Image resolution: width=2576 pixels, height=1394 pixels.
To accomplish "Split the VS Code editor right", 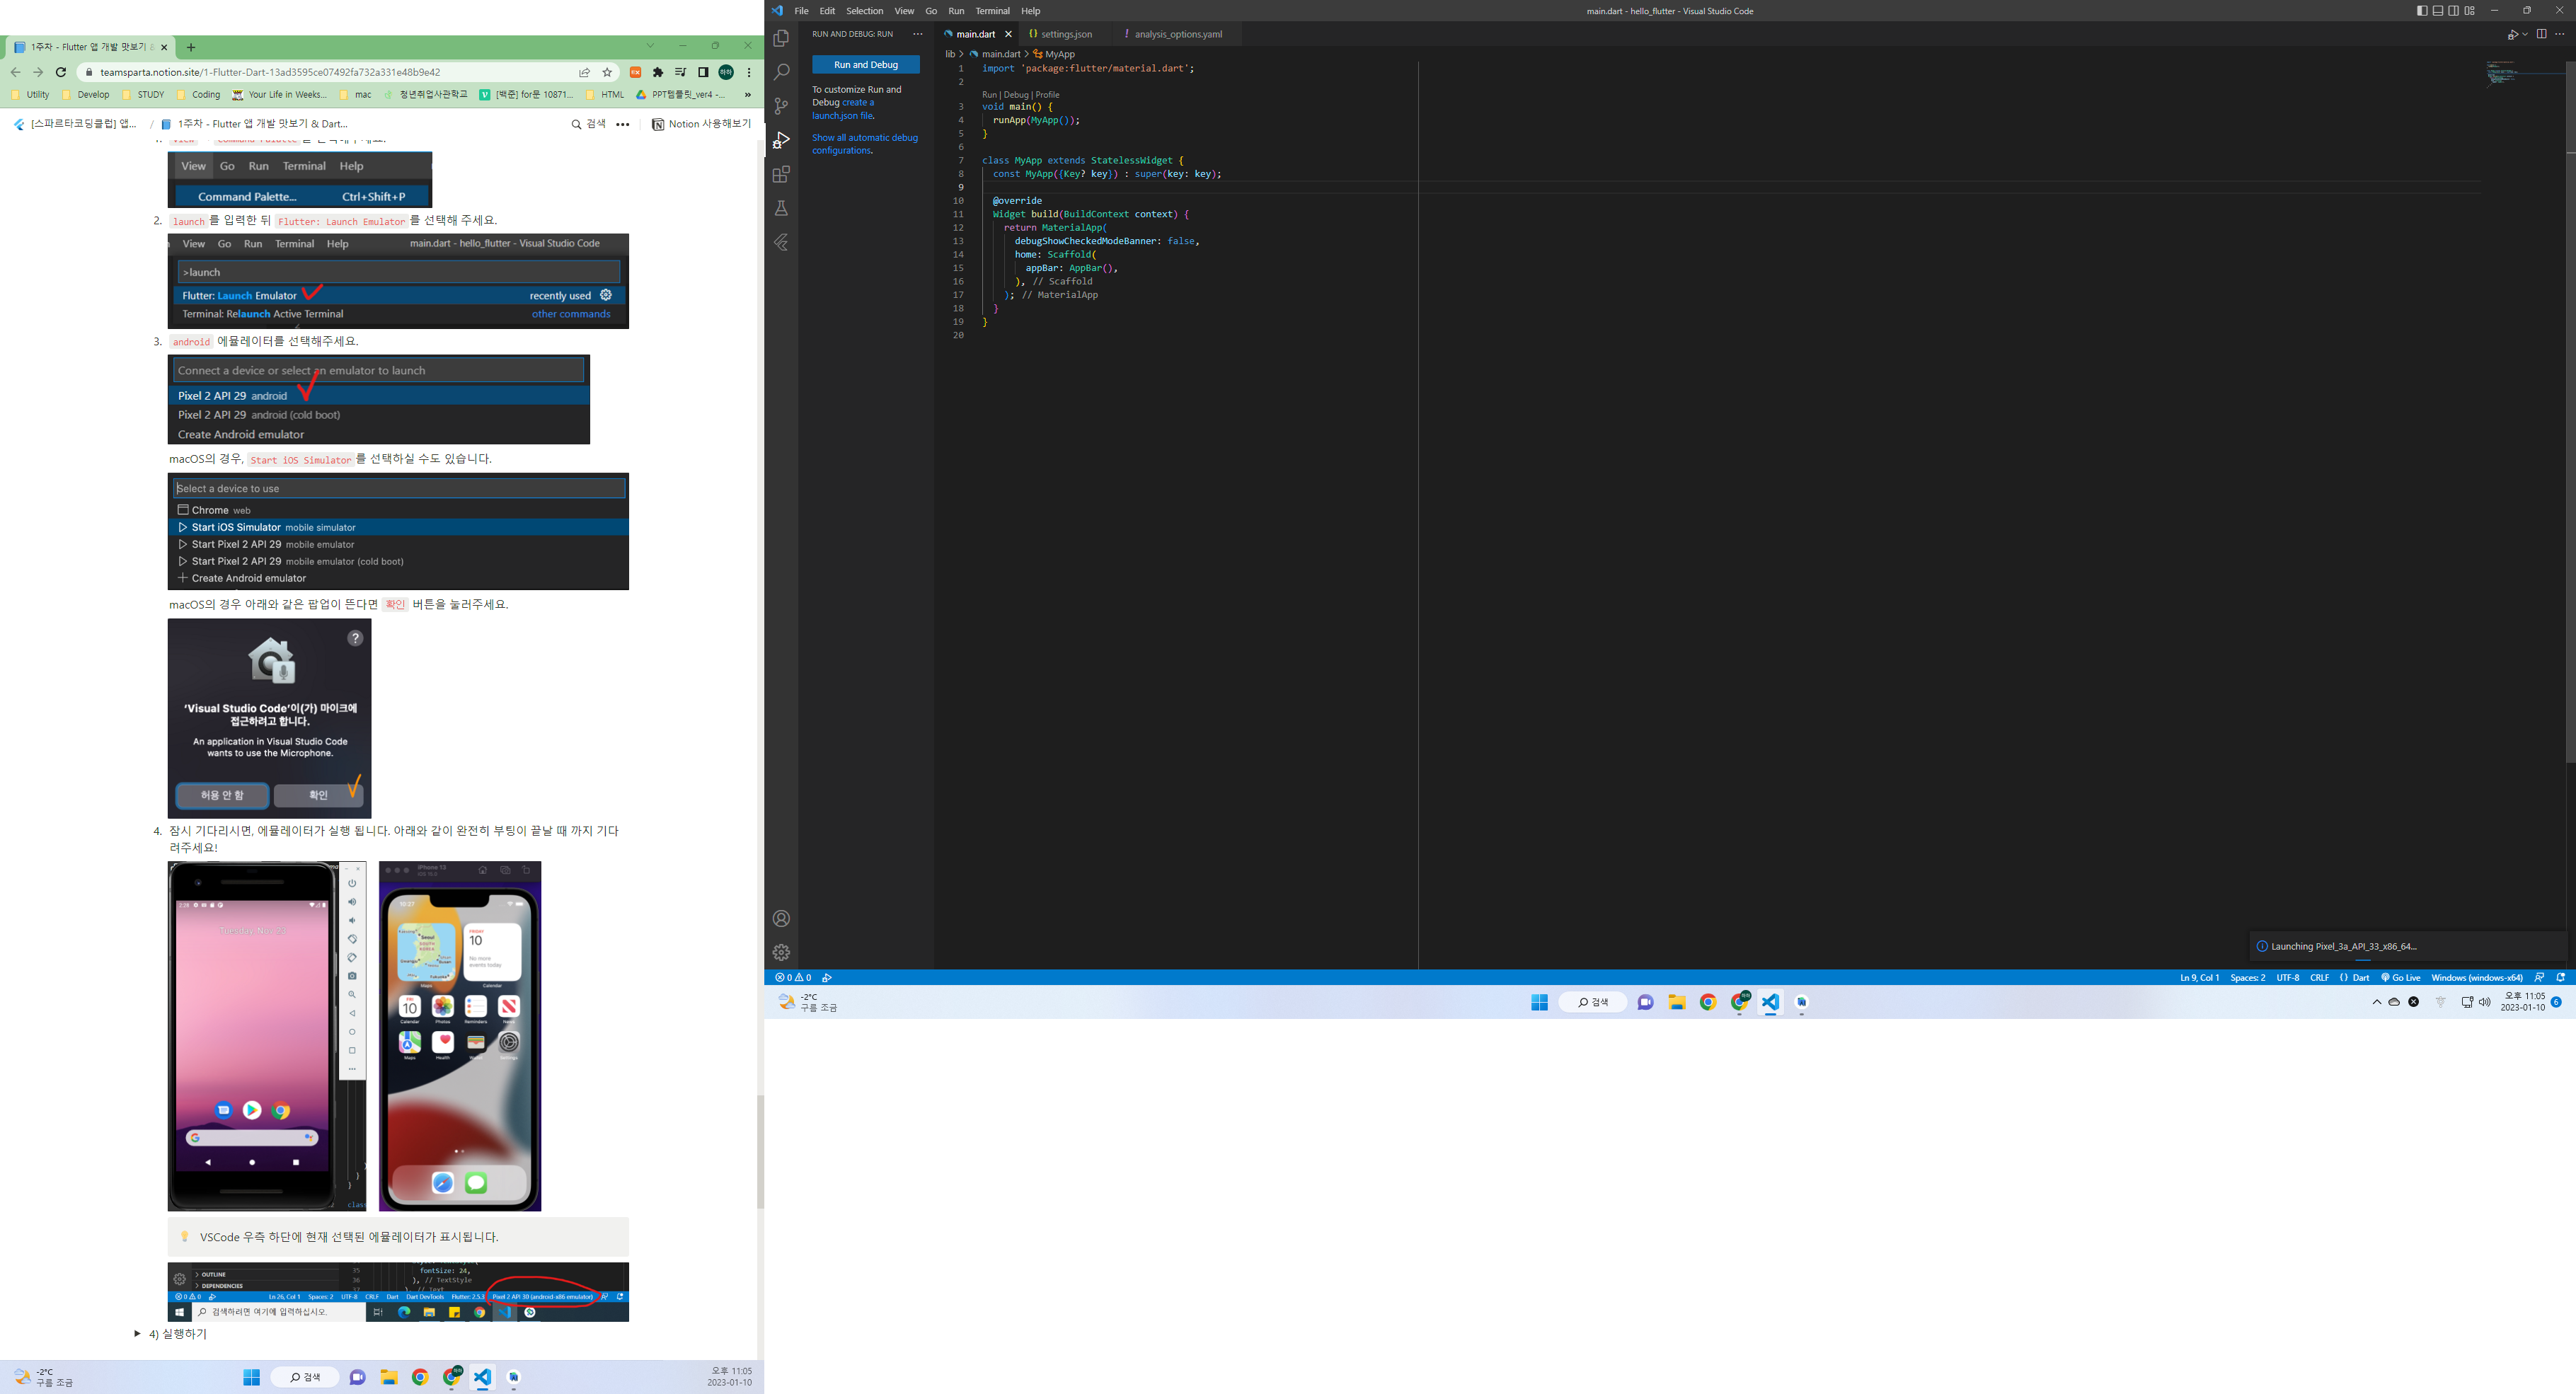I will pos(2541,34).
